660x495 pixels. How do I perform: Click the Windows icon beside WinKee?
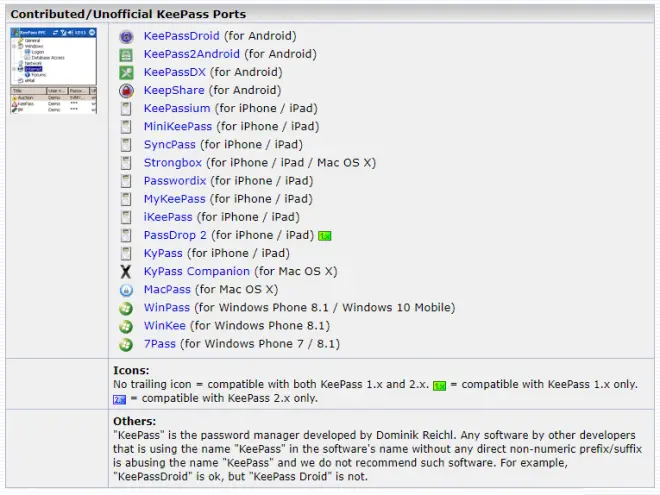[x=126, y=326]
